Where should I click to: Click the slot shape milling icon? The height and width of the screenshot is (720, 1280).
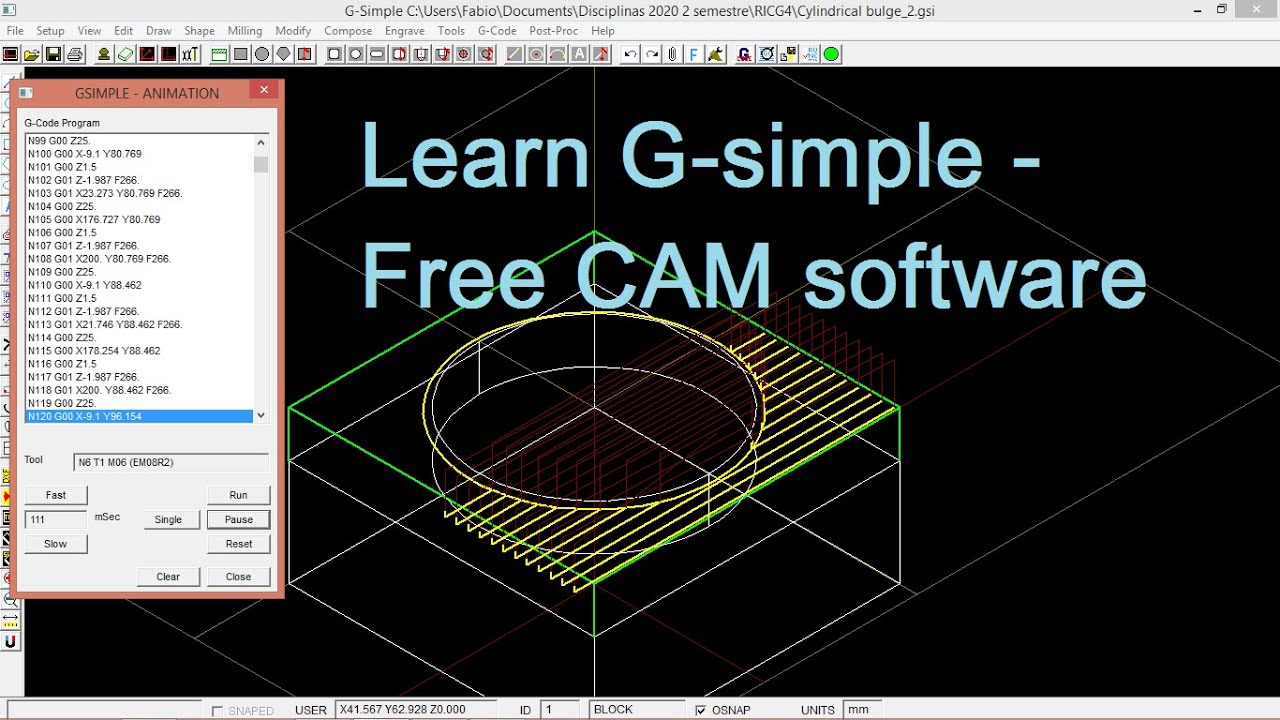(x=377, y=54)
